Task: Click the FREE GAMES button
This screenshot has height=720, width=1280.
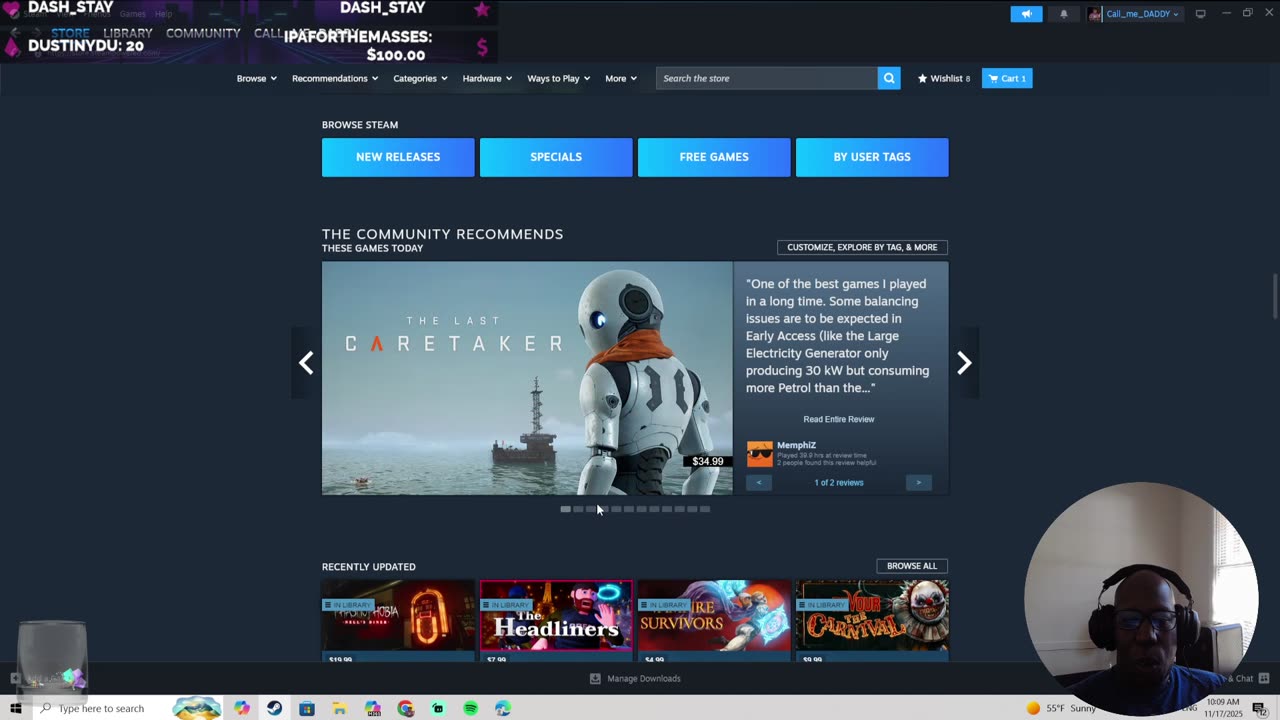Action: click(714, 157)
